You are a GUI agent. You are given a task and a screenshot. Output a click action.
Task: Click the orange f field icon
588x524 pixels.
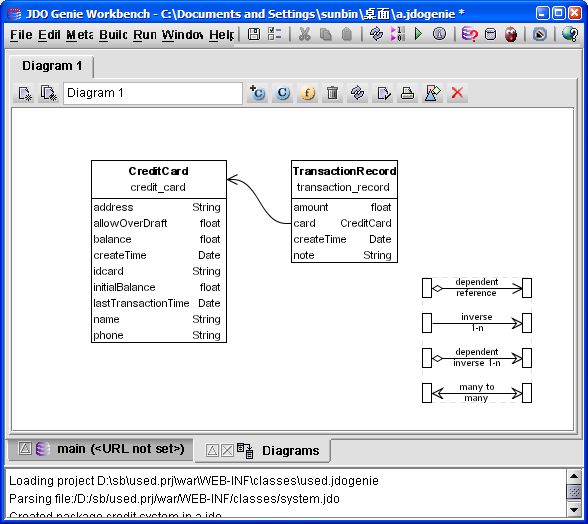pos(308,93)
